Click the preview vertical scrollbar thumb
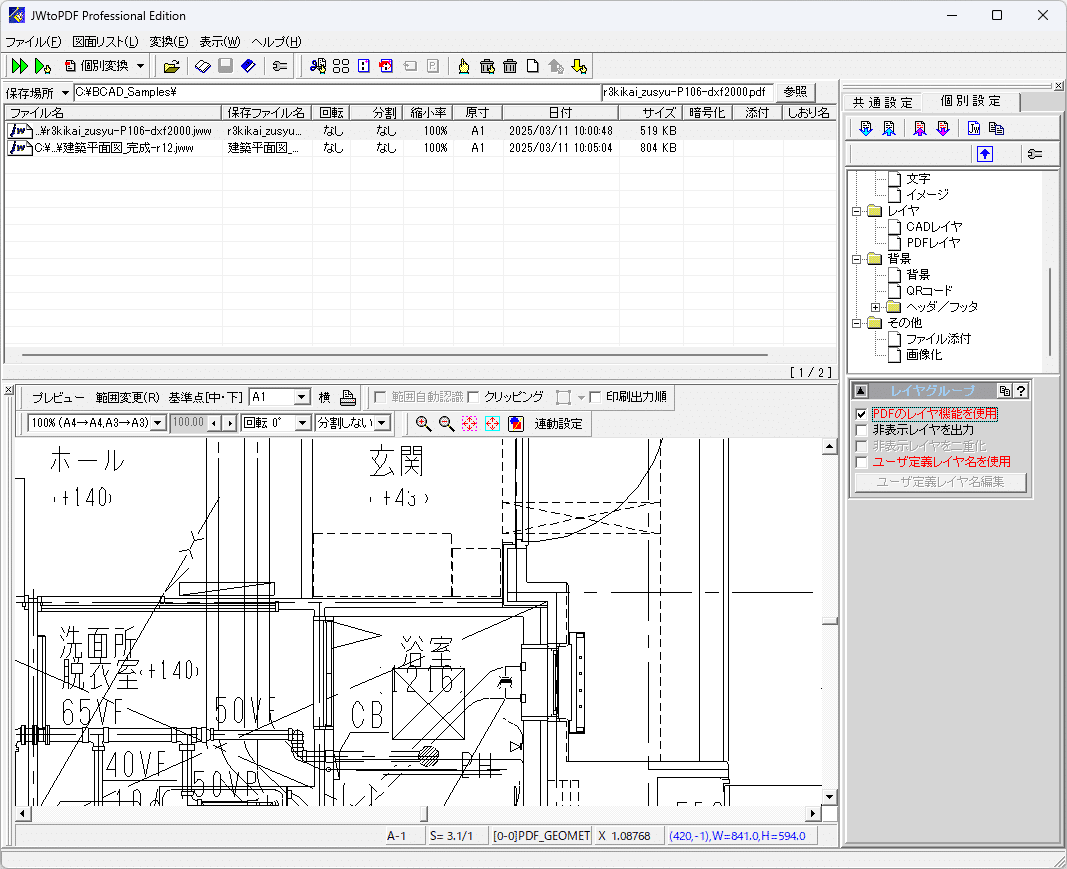This screenshot has width=1067, height=869. [x=829, y=620]
